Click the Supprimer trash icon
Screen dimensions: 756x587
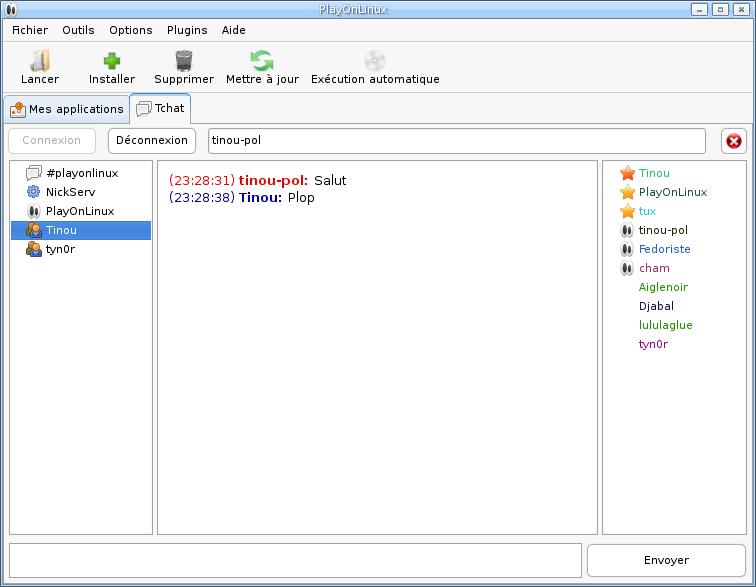[x=184, y=61]
